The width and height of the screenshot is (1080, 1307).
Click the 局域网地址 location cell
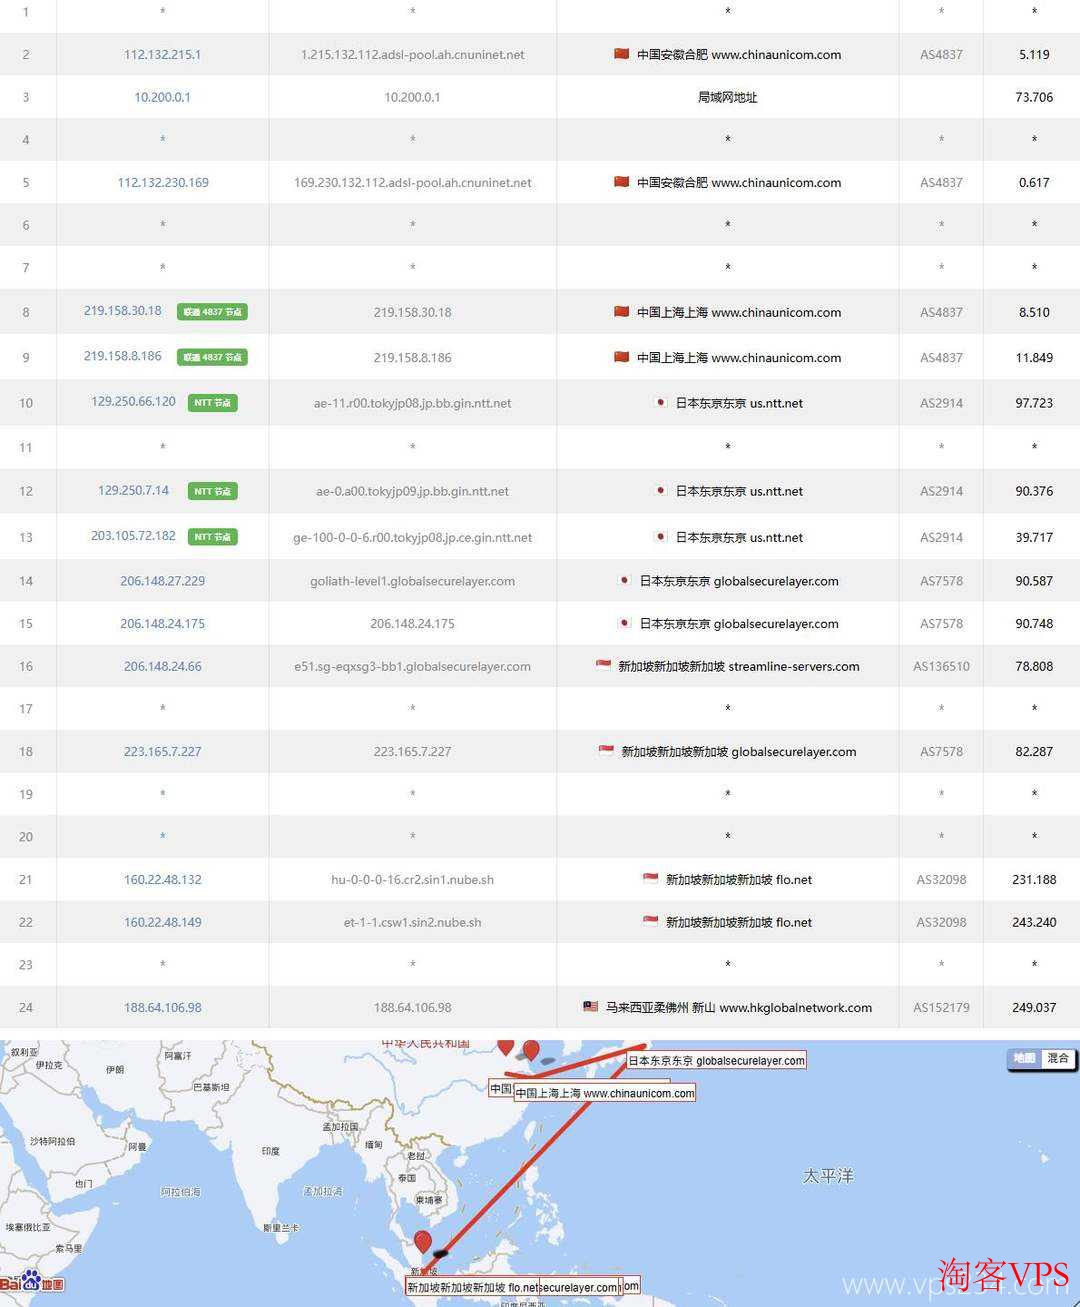tap(727, 97)
